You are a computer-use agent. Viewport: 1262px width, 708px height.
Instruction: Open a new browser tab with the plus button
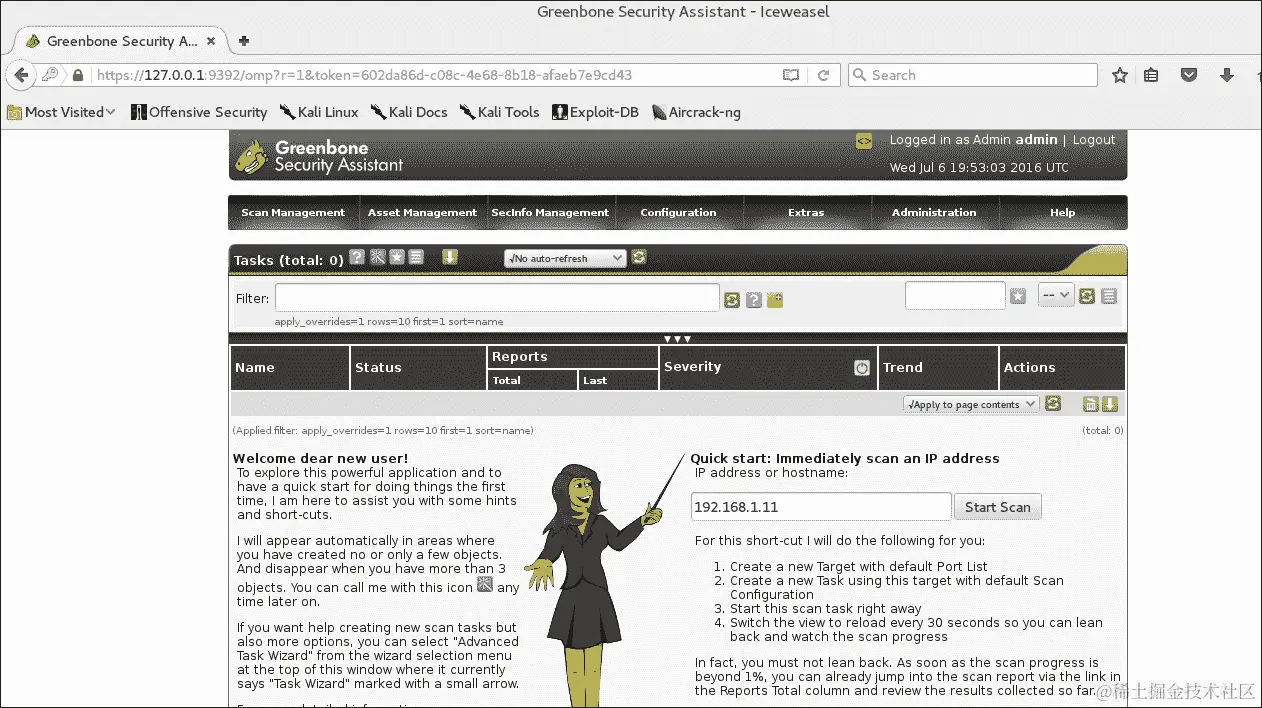244,41
